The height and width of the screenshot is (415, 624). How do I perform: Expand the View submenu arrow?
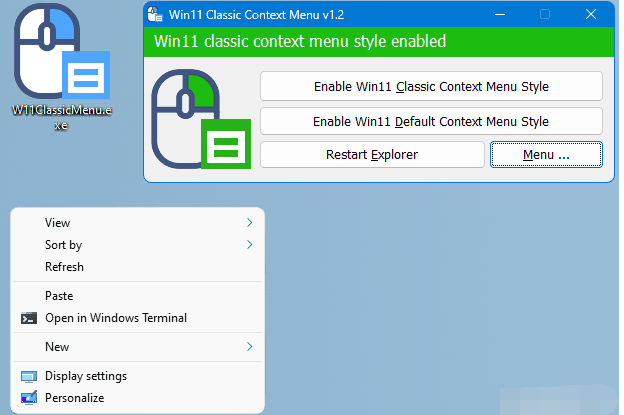pyautogui.click(x=250, y=222)
